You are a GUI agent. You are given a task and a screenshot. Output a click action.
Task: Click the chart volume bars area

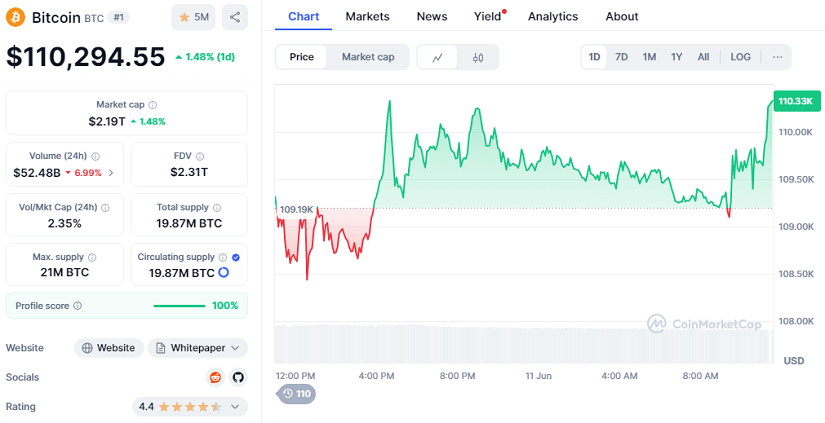(524, 343)
